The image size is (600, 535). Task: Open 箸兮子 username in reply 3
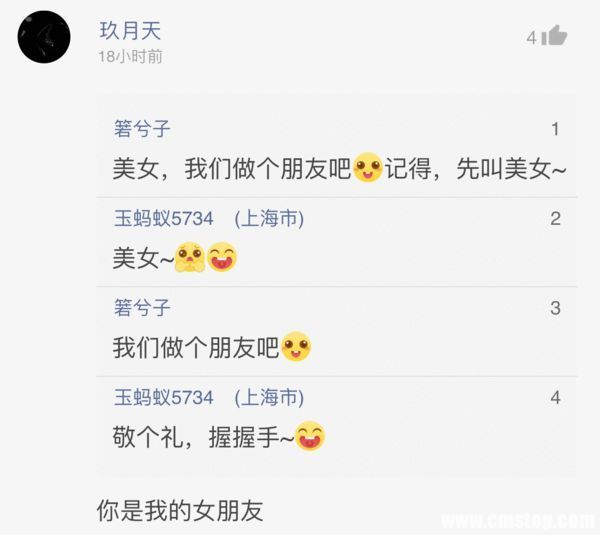point(142,308)
